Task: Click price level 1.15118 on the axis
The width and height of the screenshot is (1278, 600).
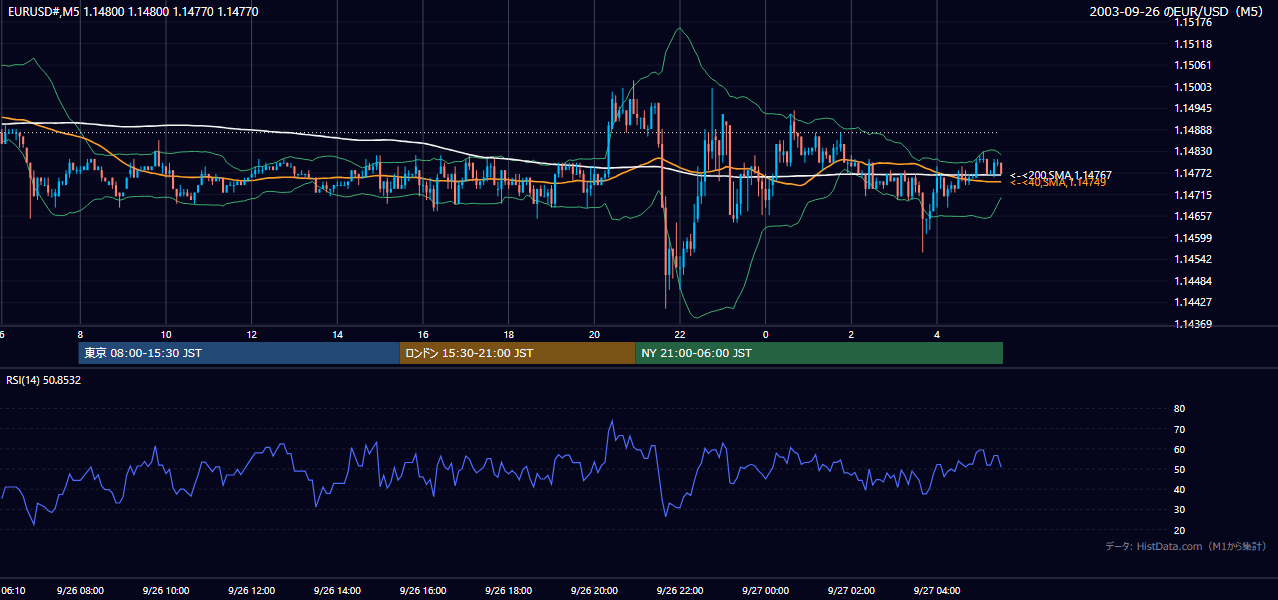Action: point(1193,44)
